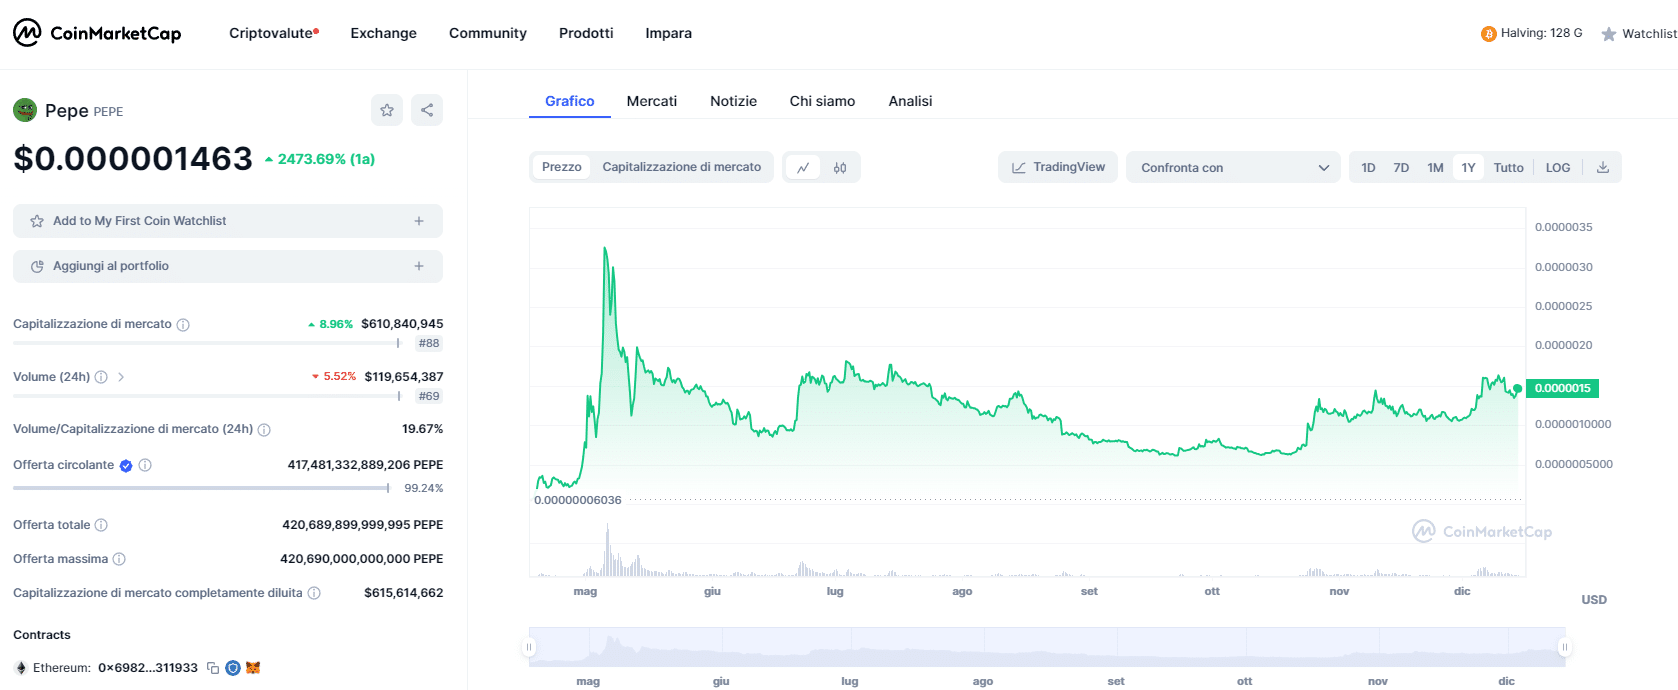This screenshot has height=690, width=1678.
Task: Select the 7D time range
Action: point(1401,168)
